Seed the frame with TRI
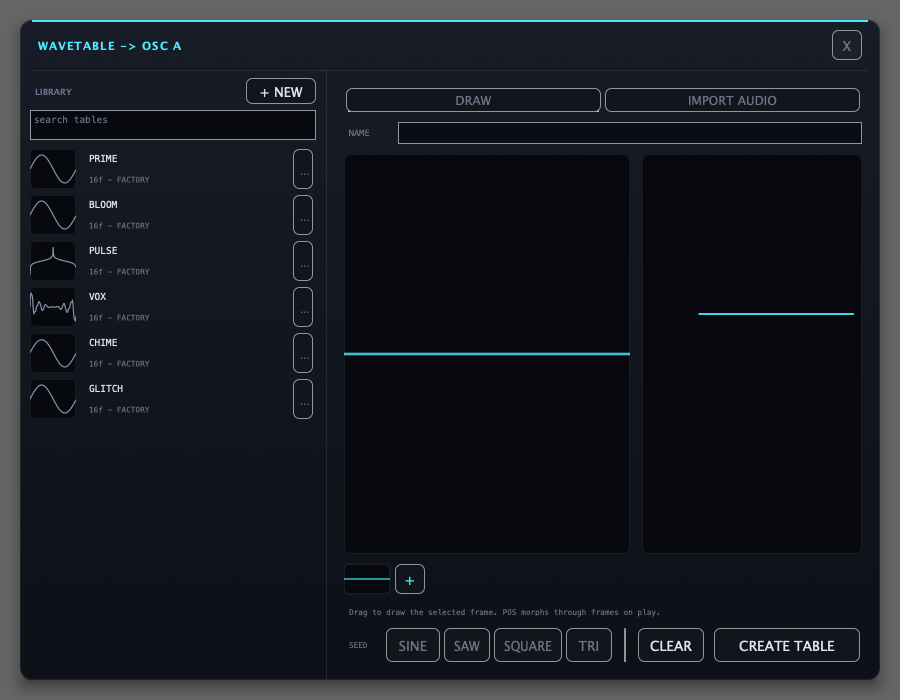Viewport: 900px width, 700px height. 588,645
